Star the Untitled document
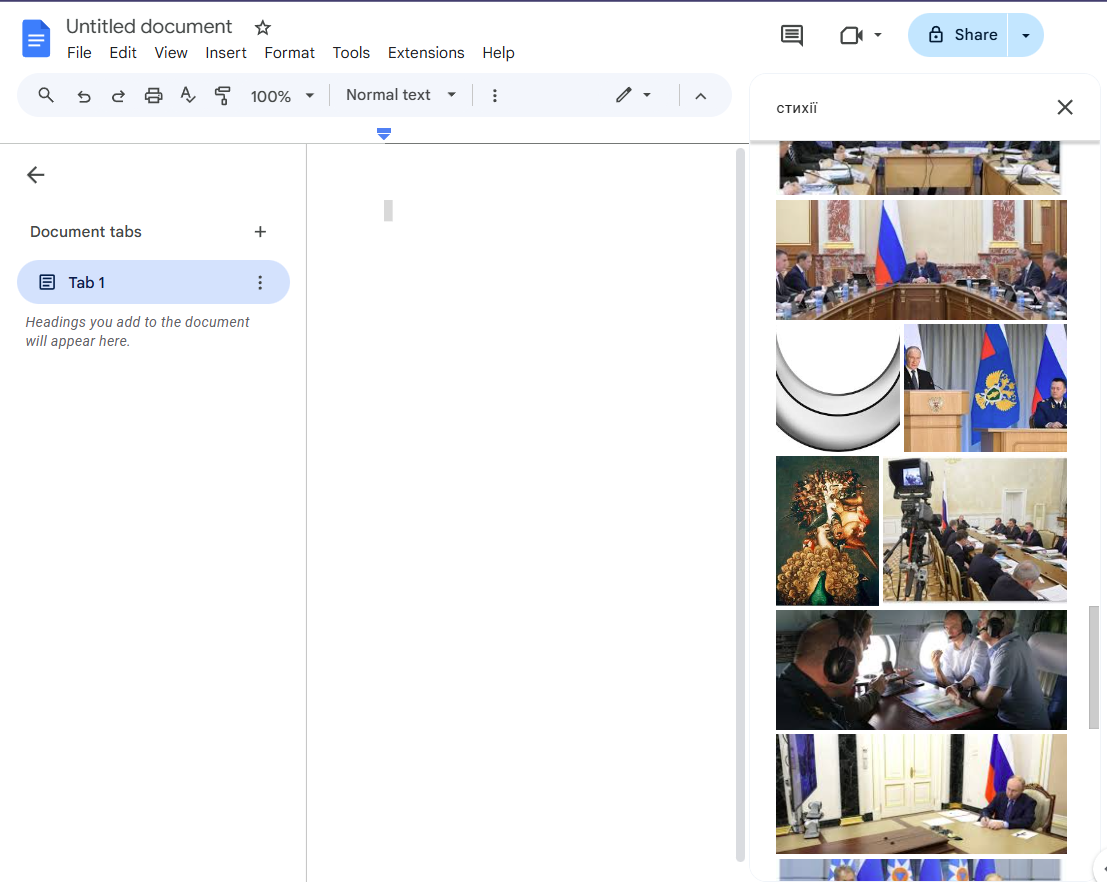This screenshot has height=882, width=1107. (x=263, y=28)
